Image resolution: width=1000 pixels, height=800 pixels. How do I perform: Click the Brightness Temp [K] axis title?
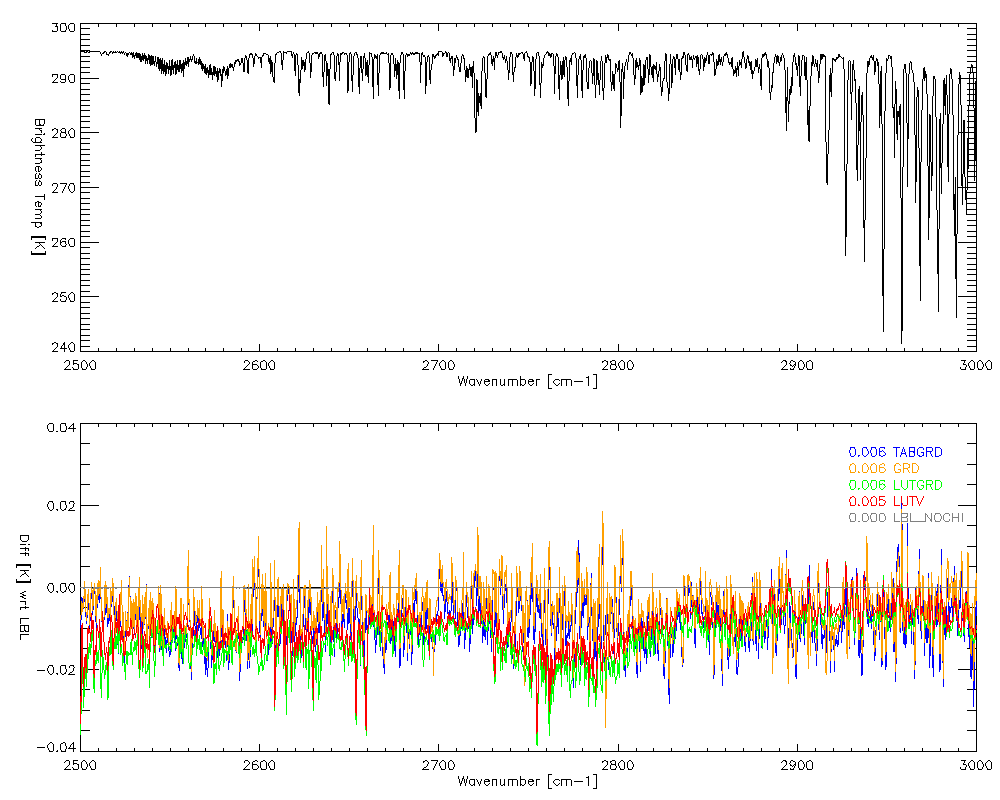[x=38, y=186]
